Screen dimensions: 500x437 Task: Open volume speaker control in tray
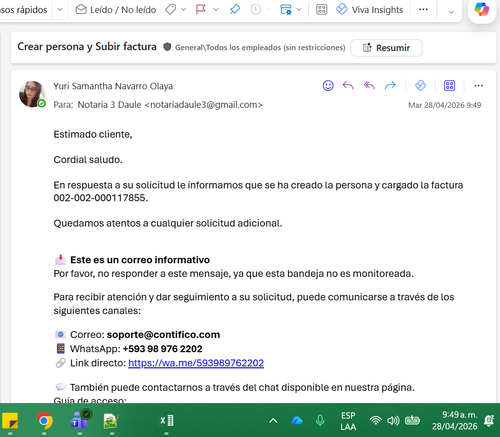[393, 421]
